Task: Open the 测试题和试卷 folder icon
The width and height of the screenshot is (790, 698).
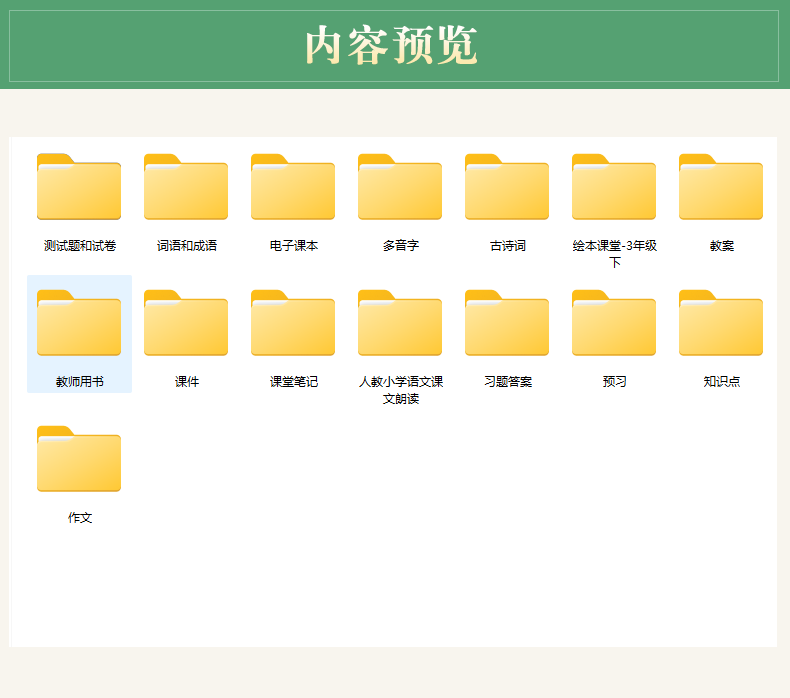Action: click(79, 186)
